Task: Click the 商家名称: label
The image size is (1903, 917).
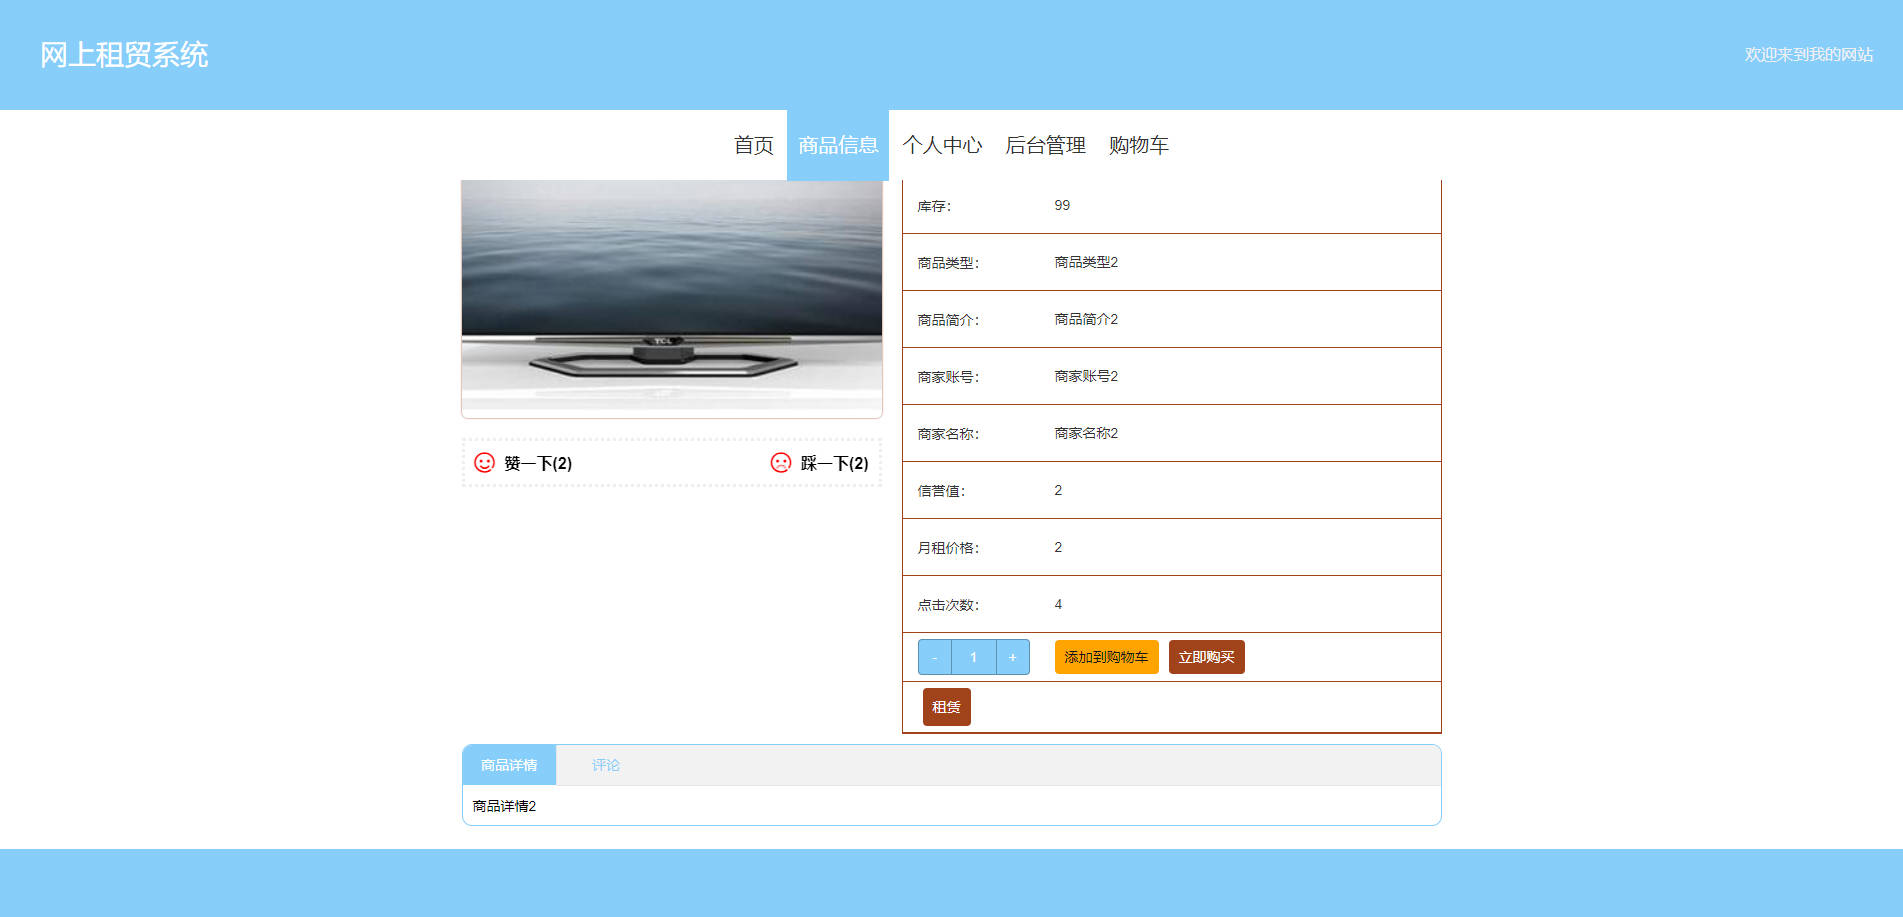Action: (x=948, y=434)
